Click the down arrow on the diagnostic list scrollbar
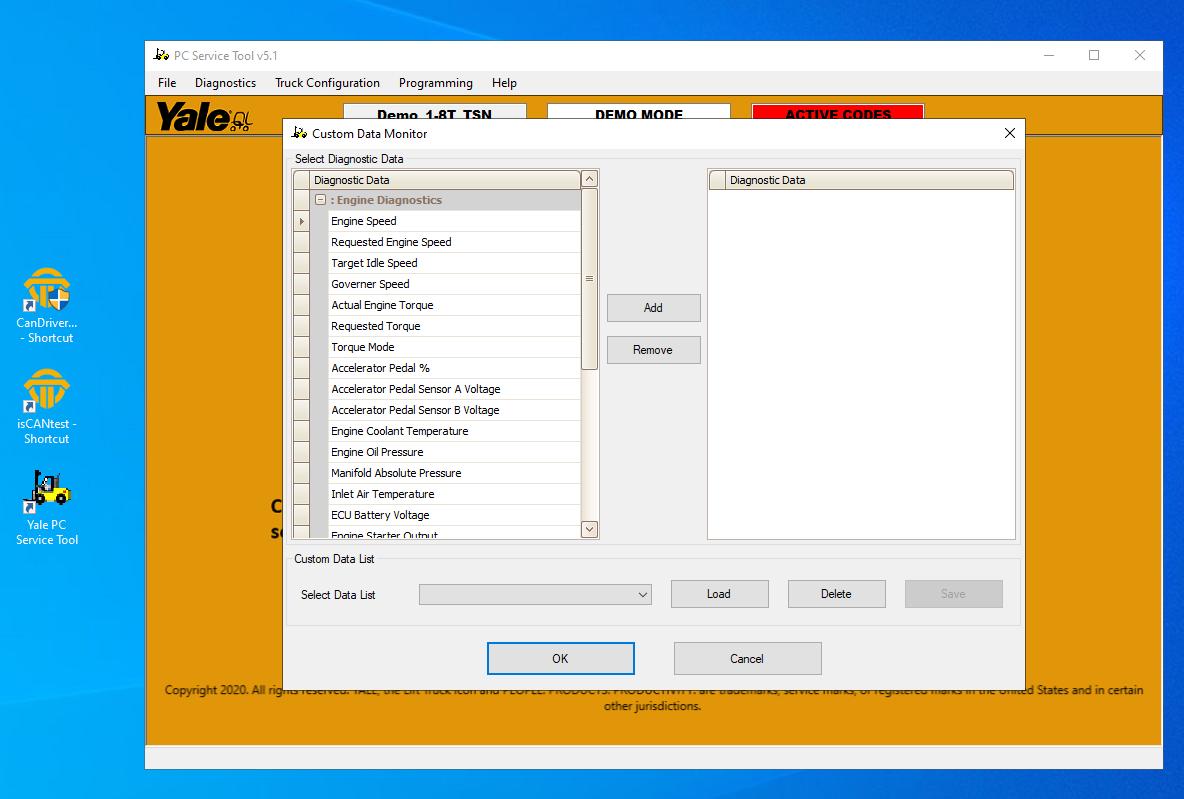 click(x=589, y=529)
